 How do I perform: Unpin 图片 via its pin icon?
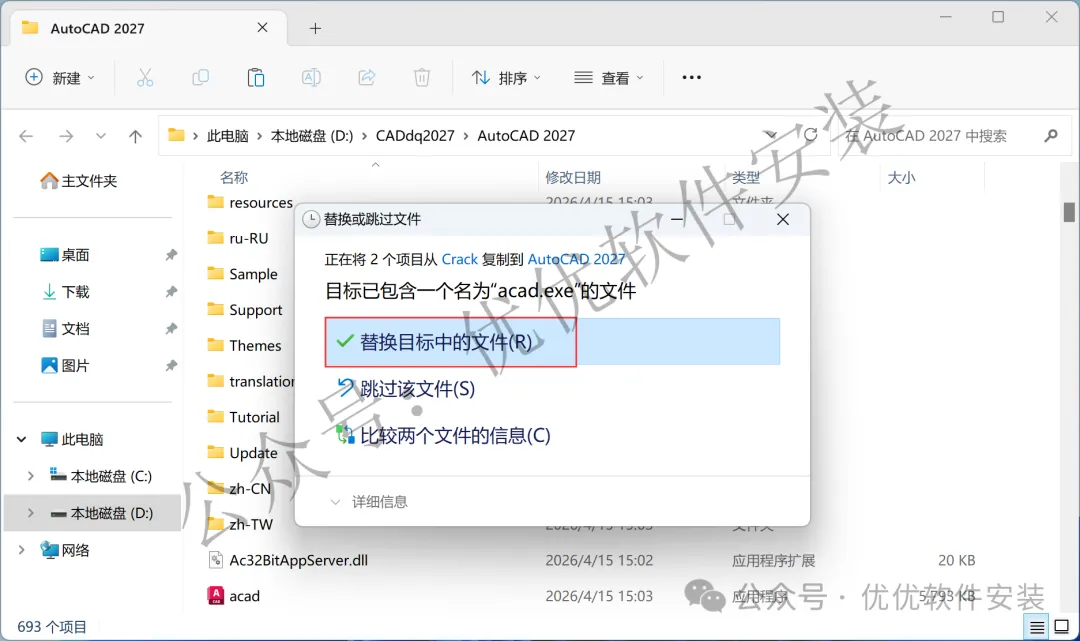(x=171, y=366)
